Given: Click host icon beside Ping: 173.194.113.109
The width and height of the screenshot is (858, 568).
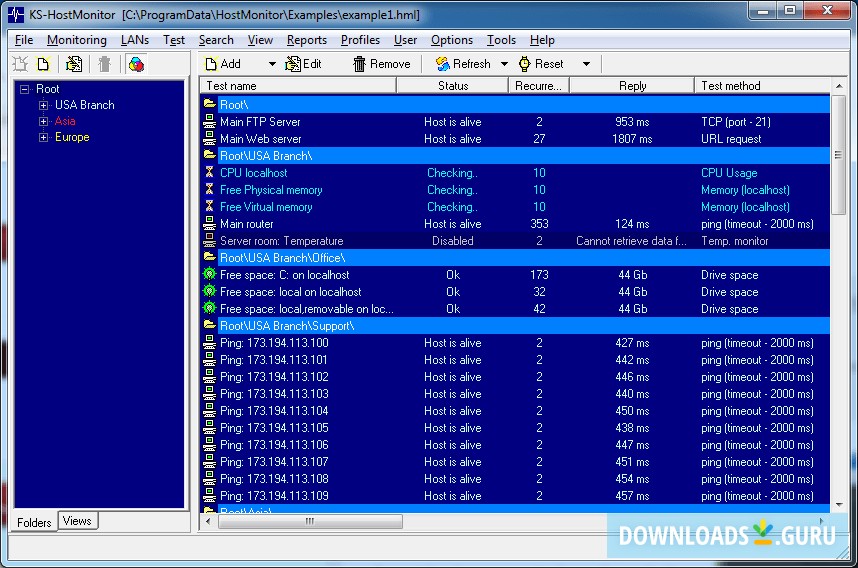Looking at the screenshot, I should click(209, 495).
